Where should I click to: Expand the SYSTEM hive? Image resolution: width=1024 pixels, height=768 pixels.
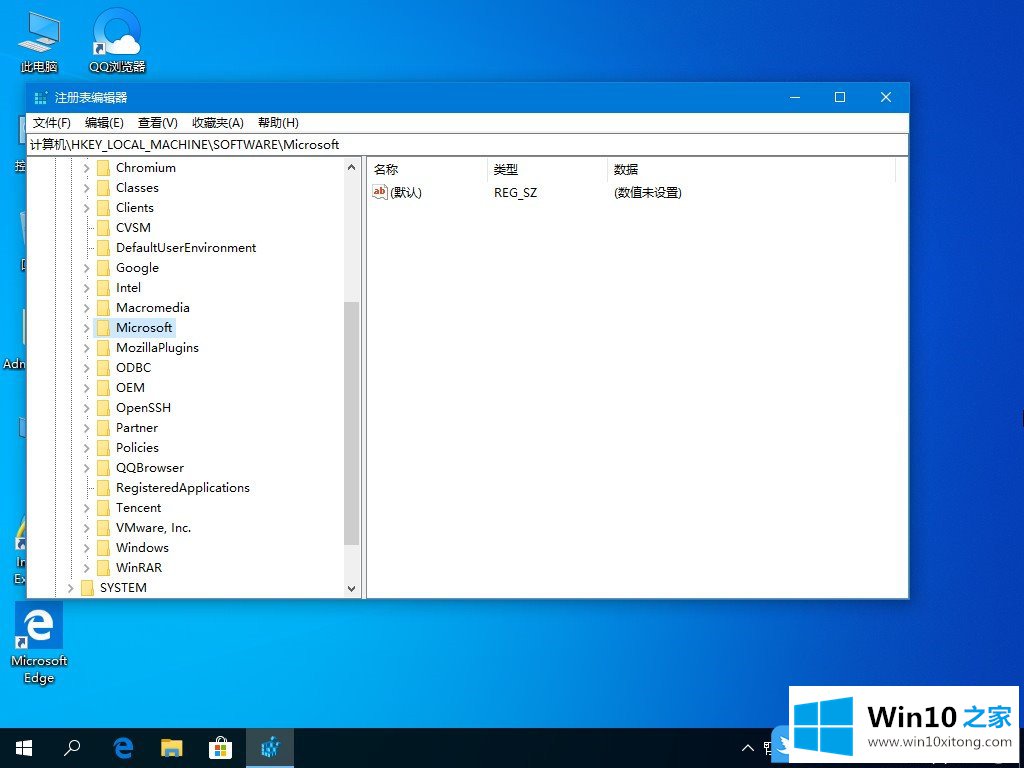point(71,588)
